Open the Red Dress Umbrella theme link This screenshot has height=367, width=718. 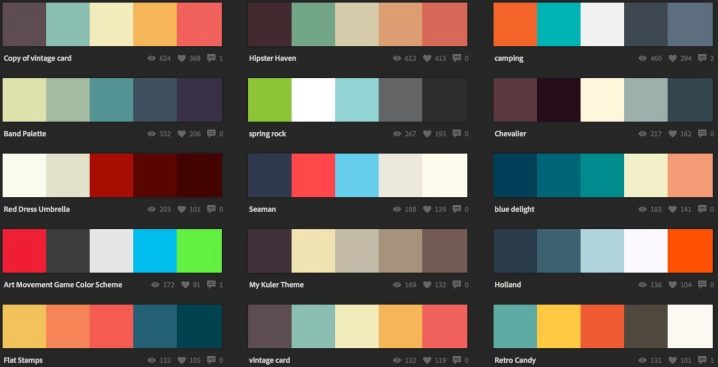pos(37,209)
